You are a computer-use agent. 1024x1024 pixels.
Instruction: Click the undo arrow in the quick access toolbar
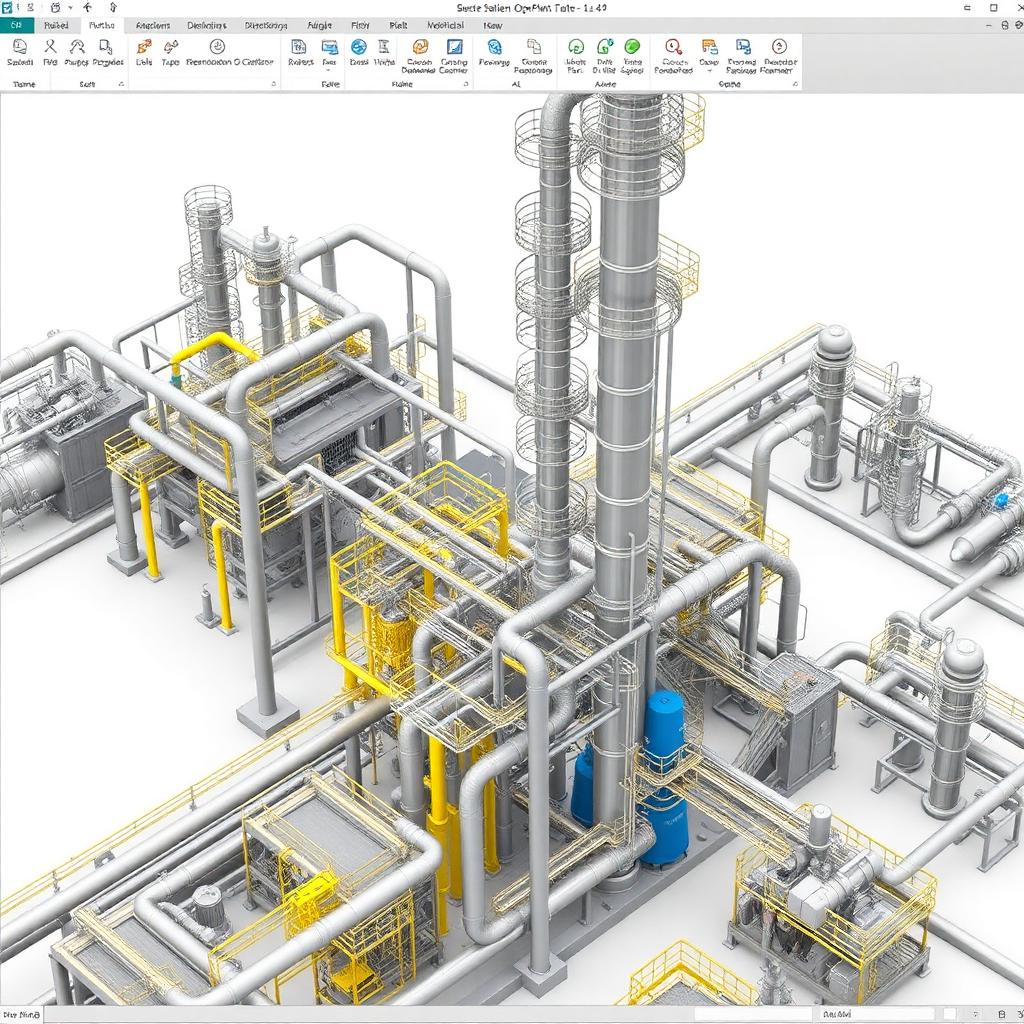[88, 8]
